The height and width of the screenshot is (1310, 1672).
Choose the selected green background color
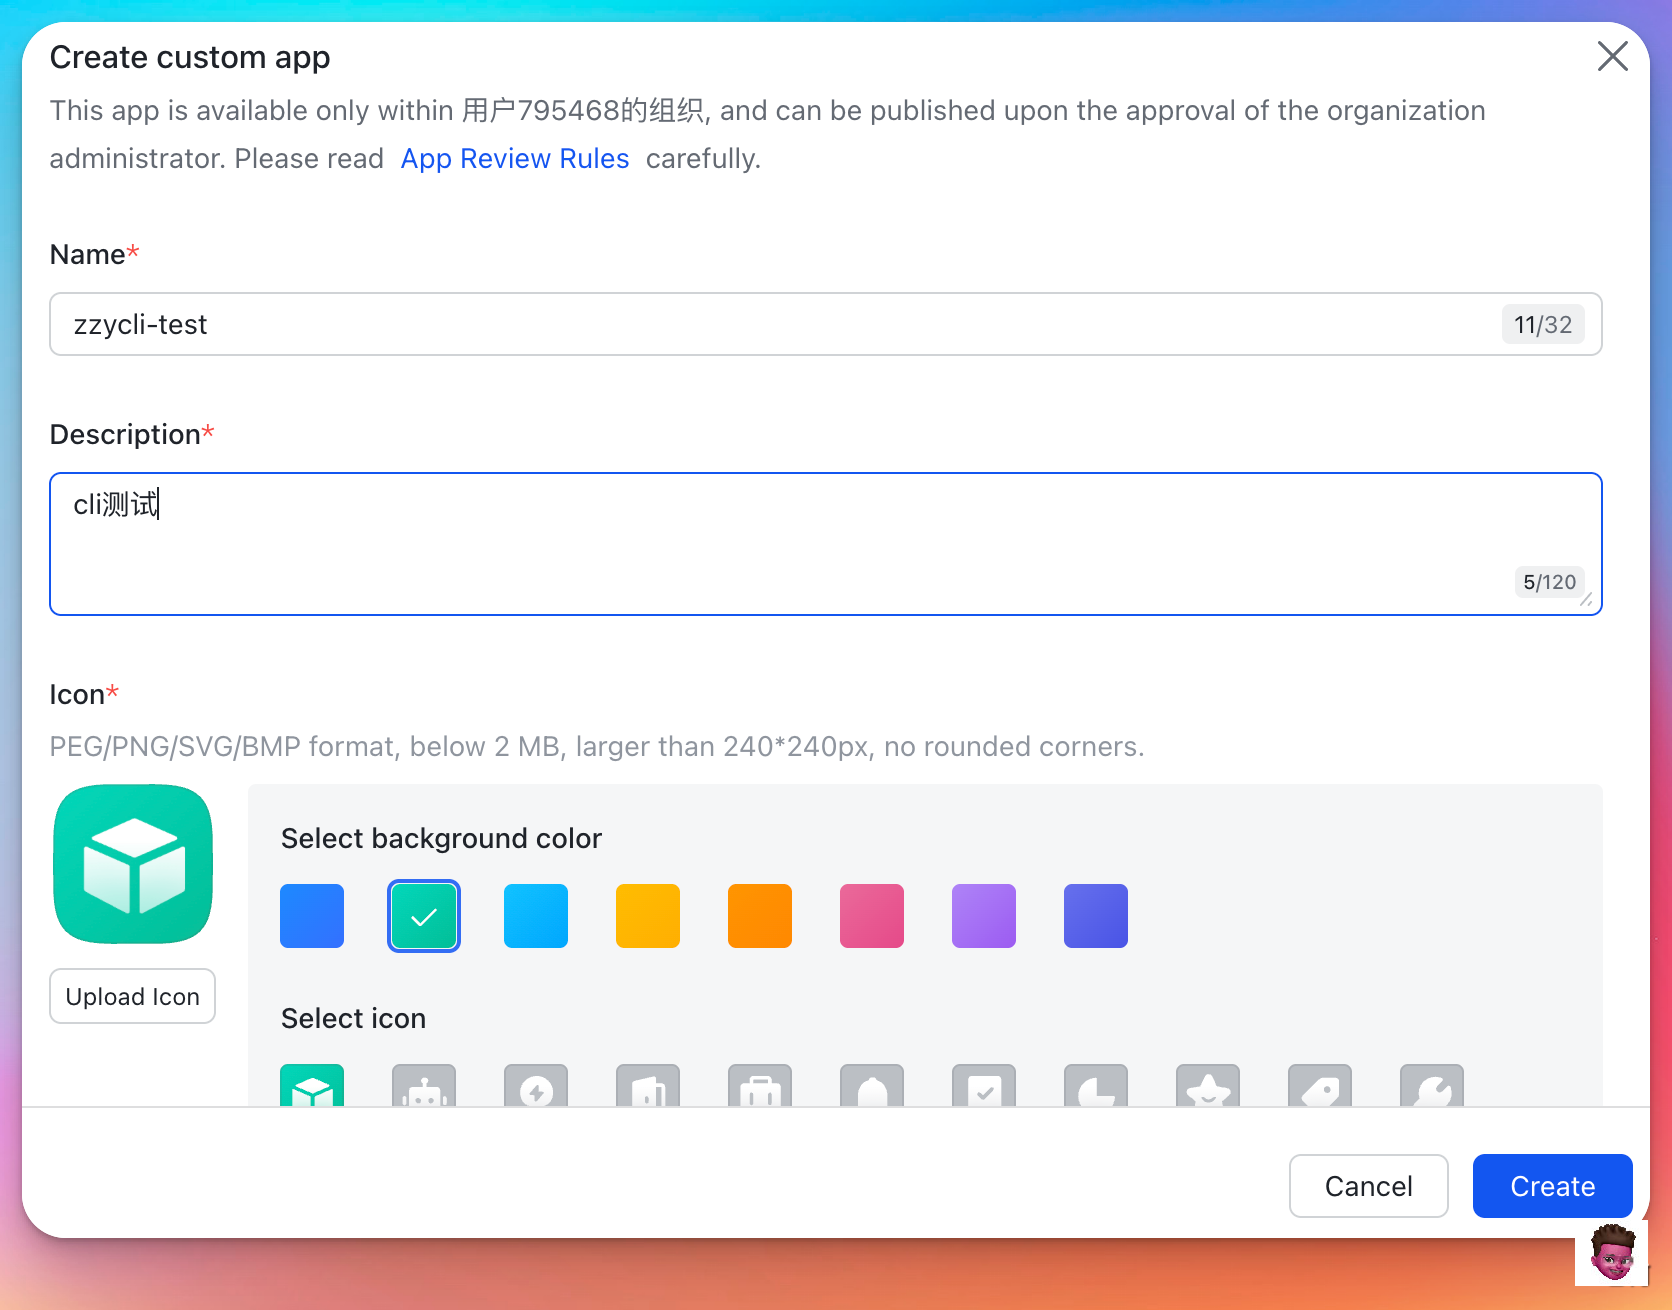(424, 916)
